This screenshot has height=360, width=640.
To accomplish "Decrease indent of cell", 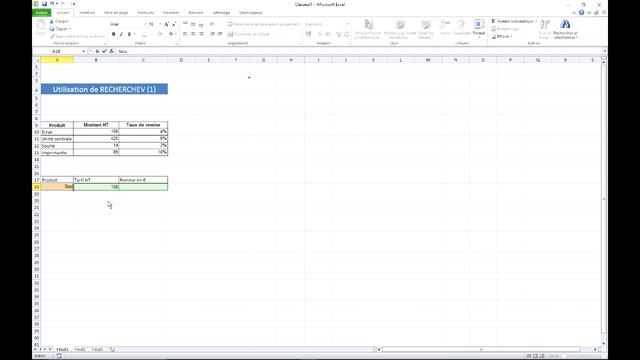I will (x=212, y=34).
